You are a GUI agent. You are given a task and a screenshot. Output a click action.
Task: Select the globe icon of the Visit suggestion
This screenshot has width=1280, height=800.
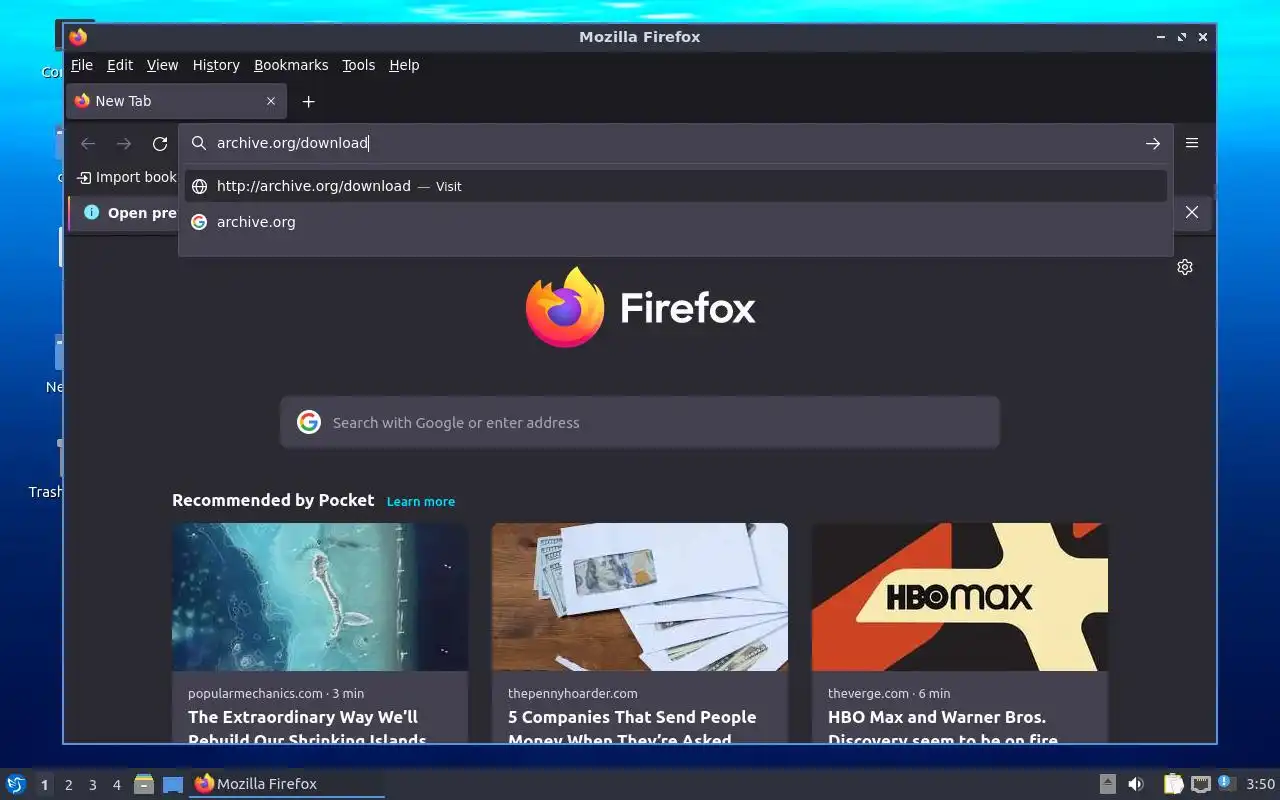click(199, 186)
